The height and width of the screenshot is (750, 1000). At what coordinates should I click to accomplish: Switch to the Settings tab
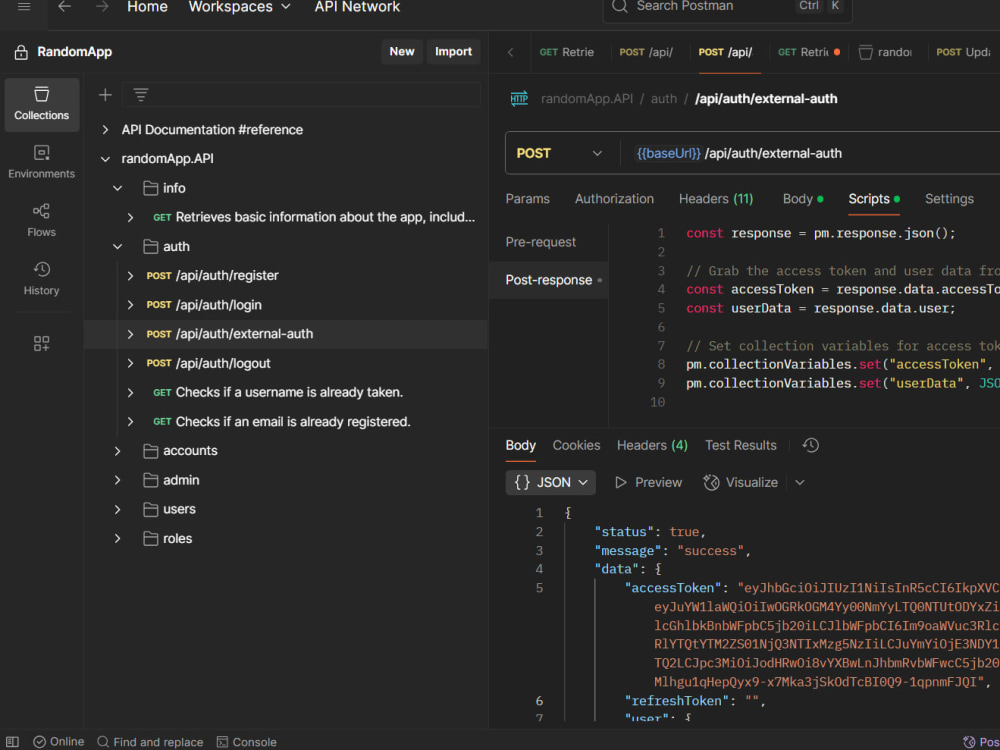949,199
